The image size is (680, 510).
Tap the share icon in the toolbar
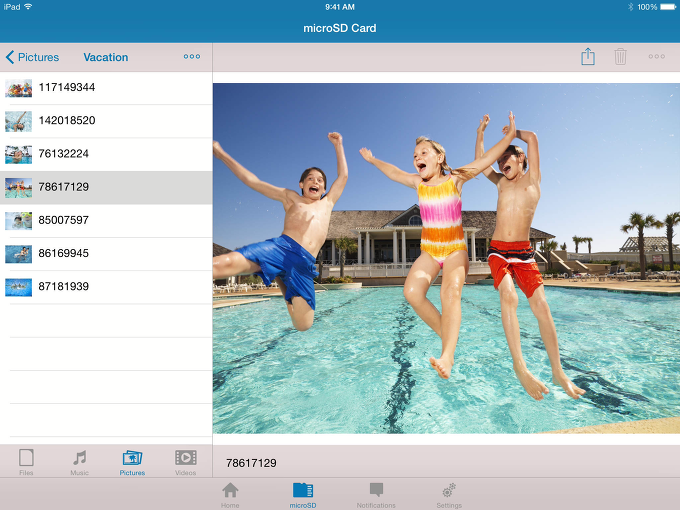[x=588, y=57]
